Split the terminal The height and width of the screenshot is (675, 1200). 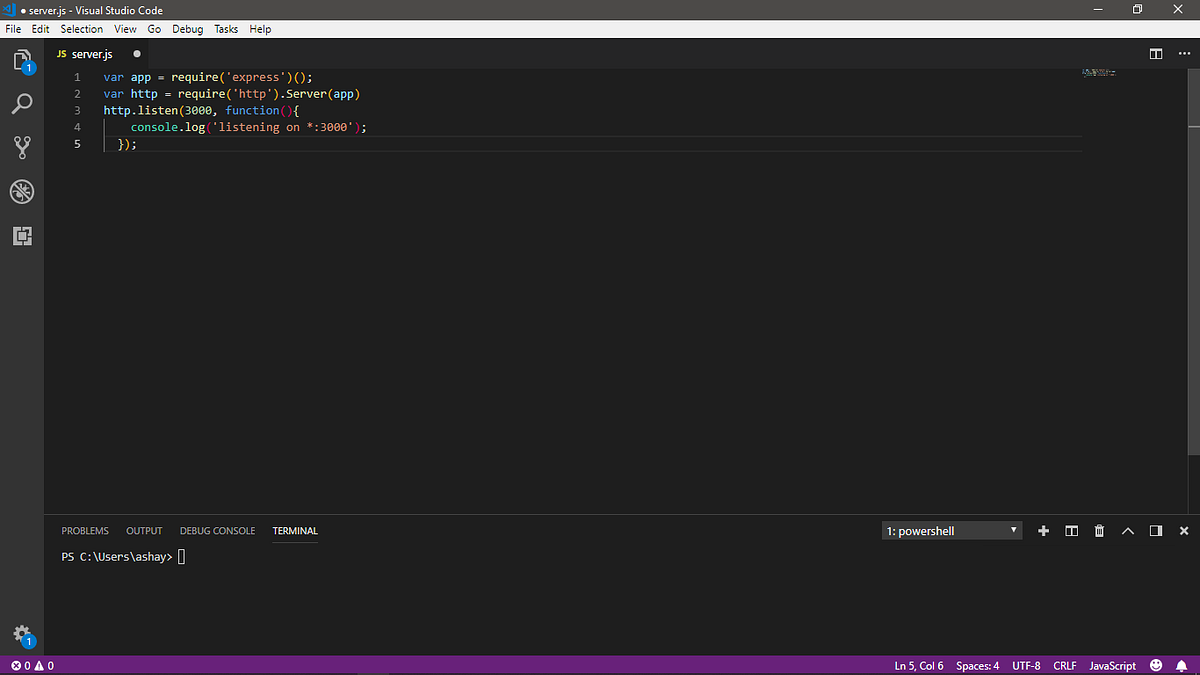pyautogui.click(x=1071, y=530)
